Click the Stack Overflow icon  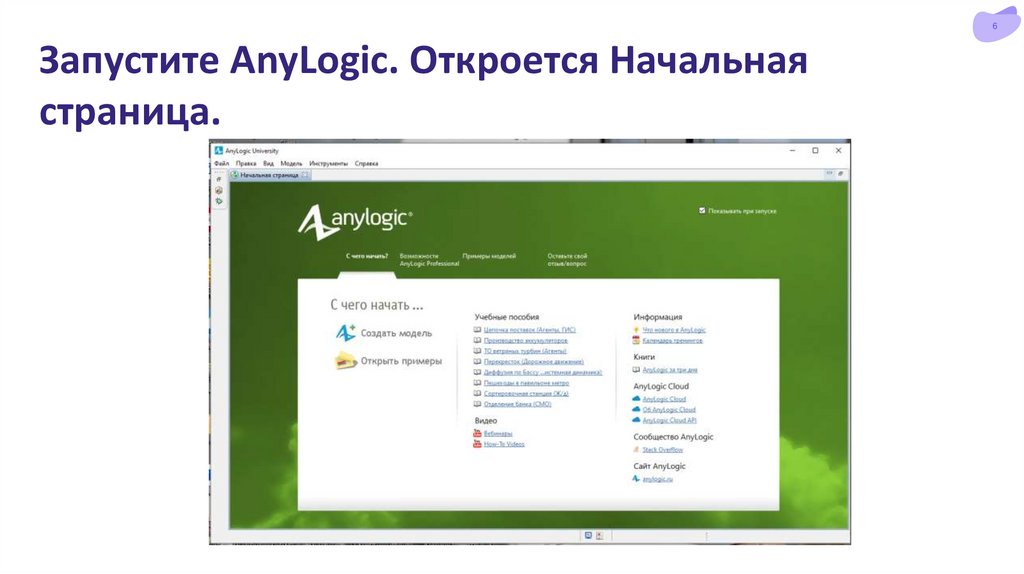coord(636,449)
